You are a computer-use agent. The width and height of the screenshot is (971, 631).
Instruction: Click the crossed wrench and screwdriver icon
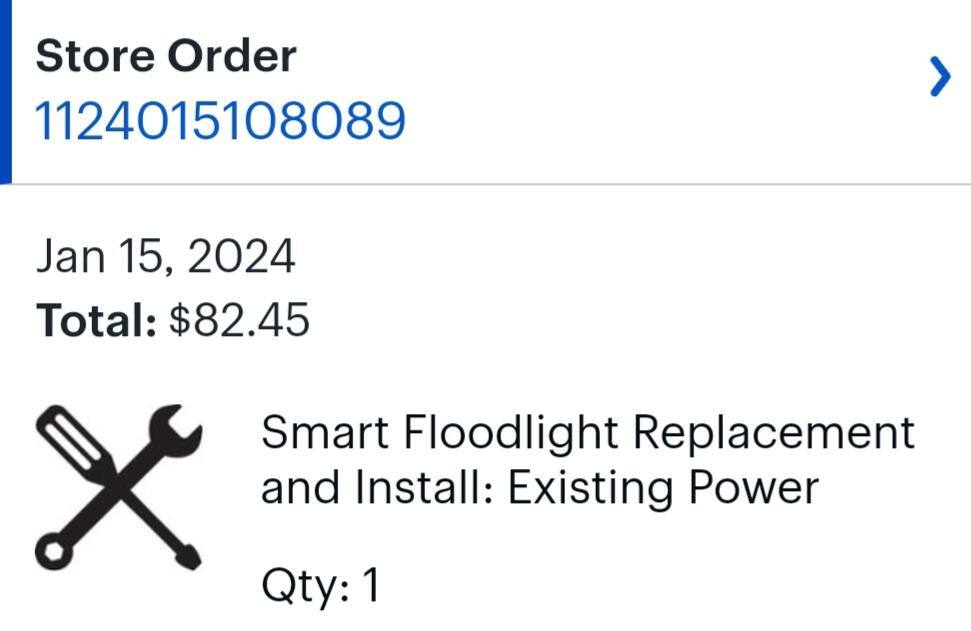click(119, 487)
